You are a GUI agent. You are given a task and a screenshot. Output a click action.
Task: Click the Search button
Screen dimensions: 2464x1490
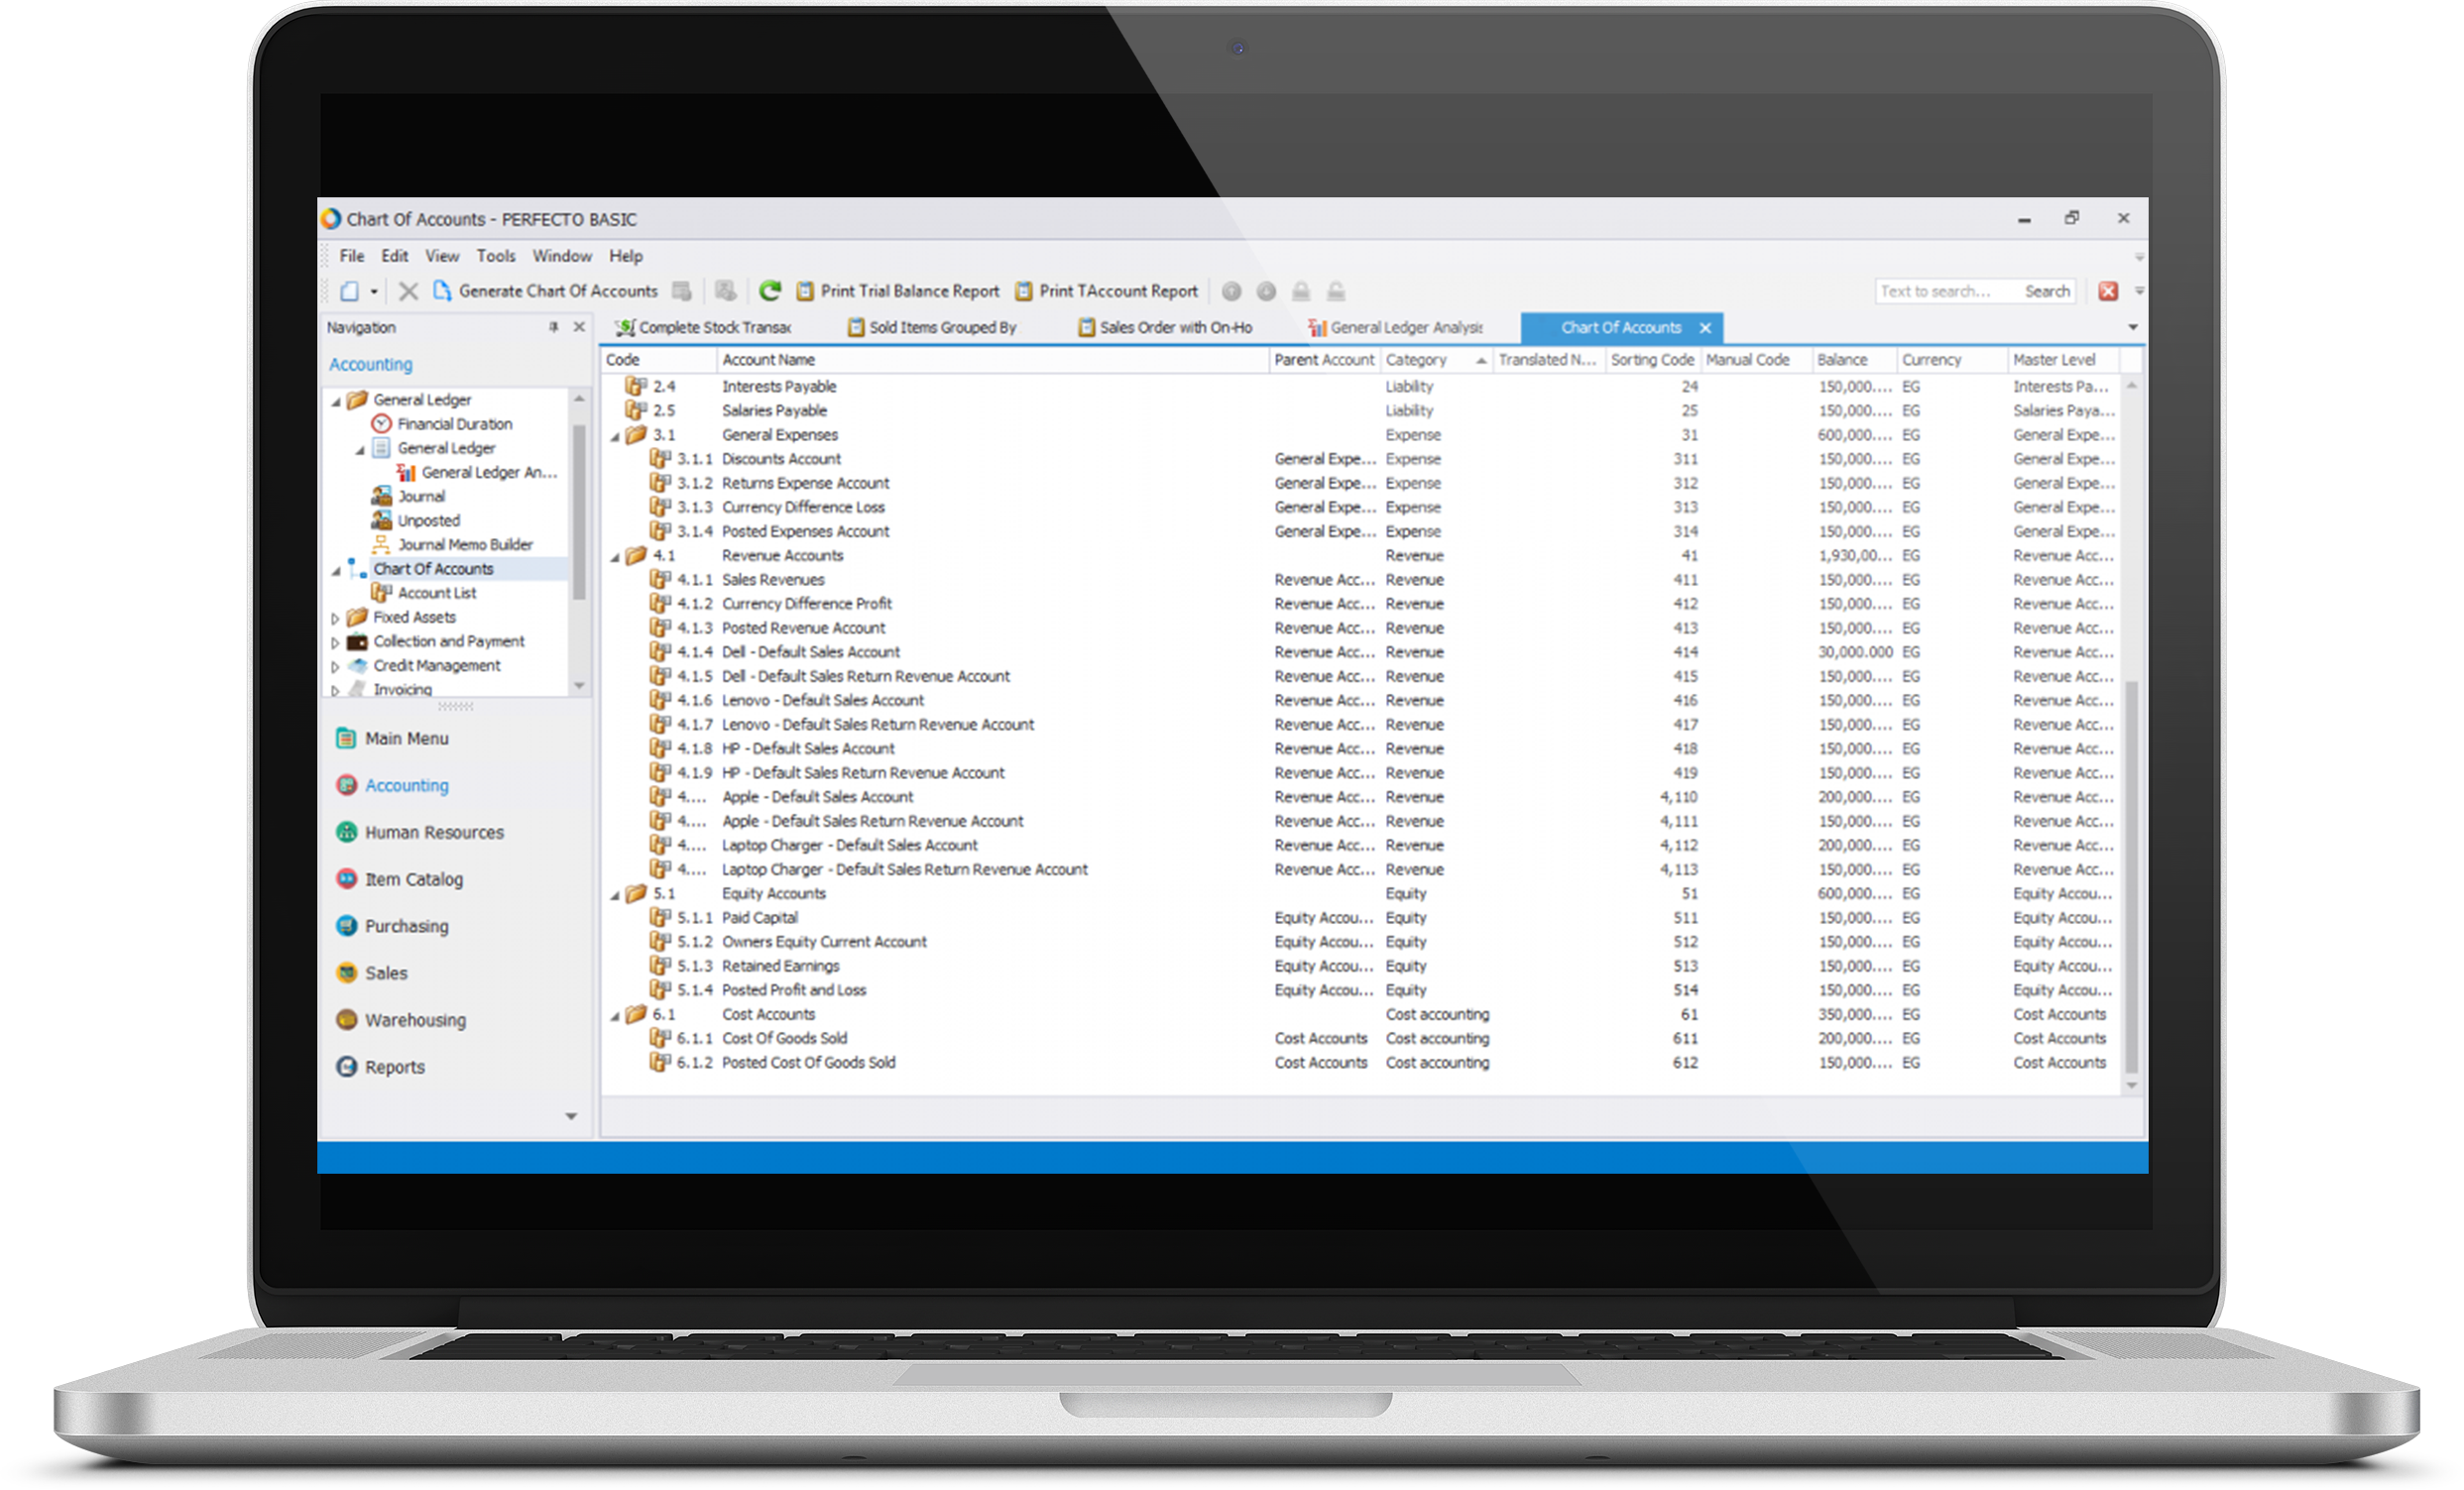2047,291
